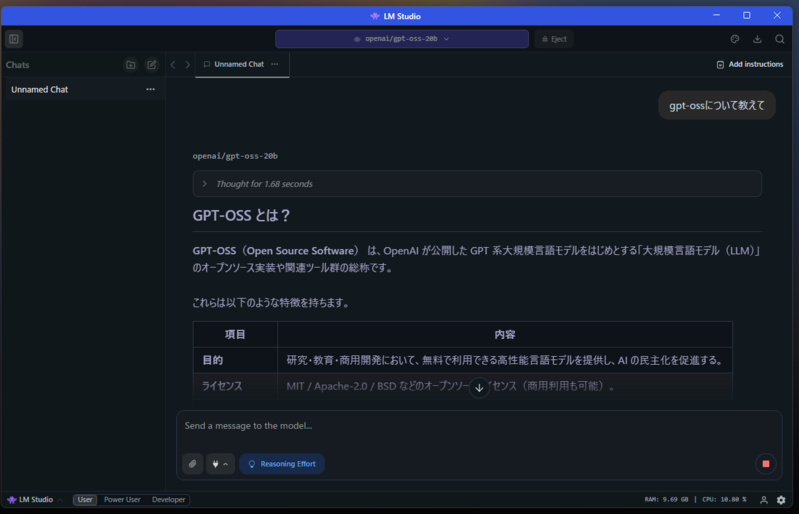This screenshot has width=799, height=514.
Task: Open the downloads icon in top bar
Action: click(757, 39)
